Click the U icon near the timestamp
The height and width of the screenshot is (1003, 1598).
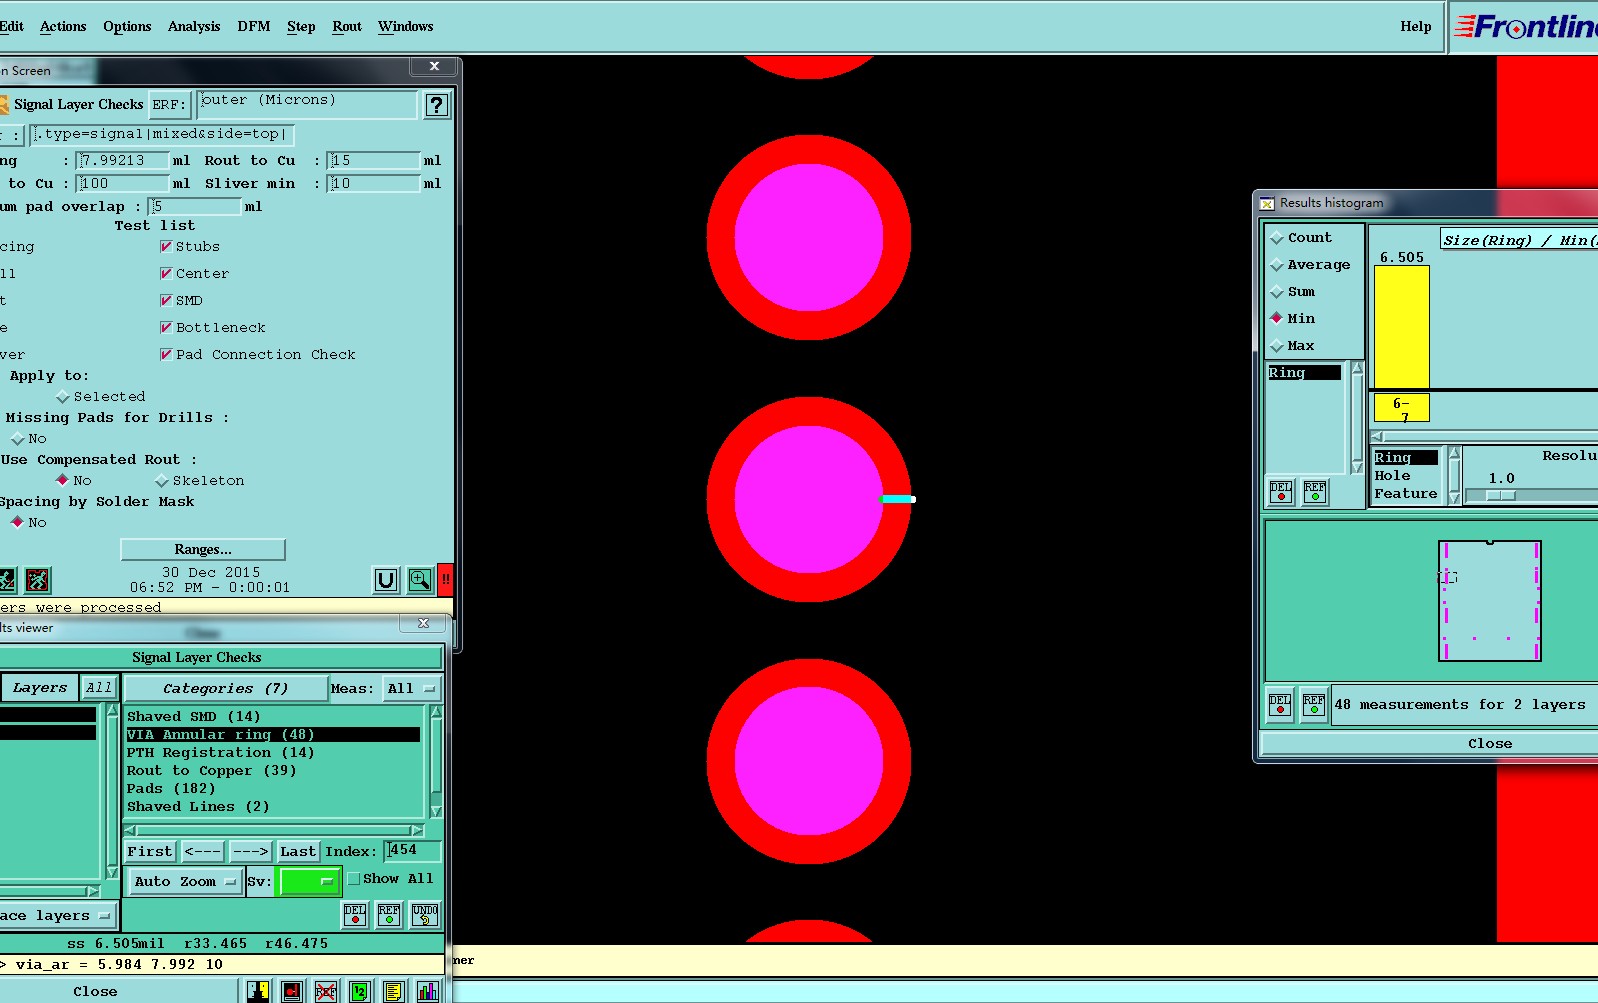[386, 580]
